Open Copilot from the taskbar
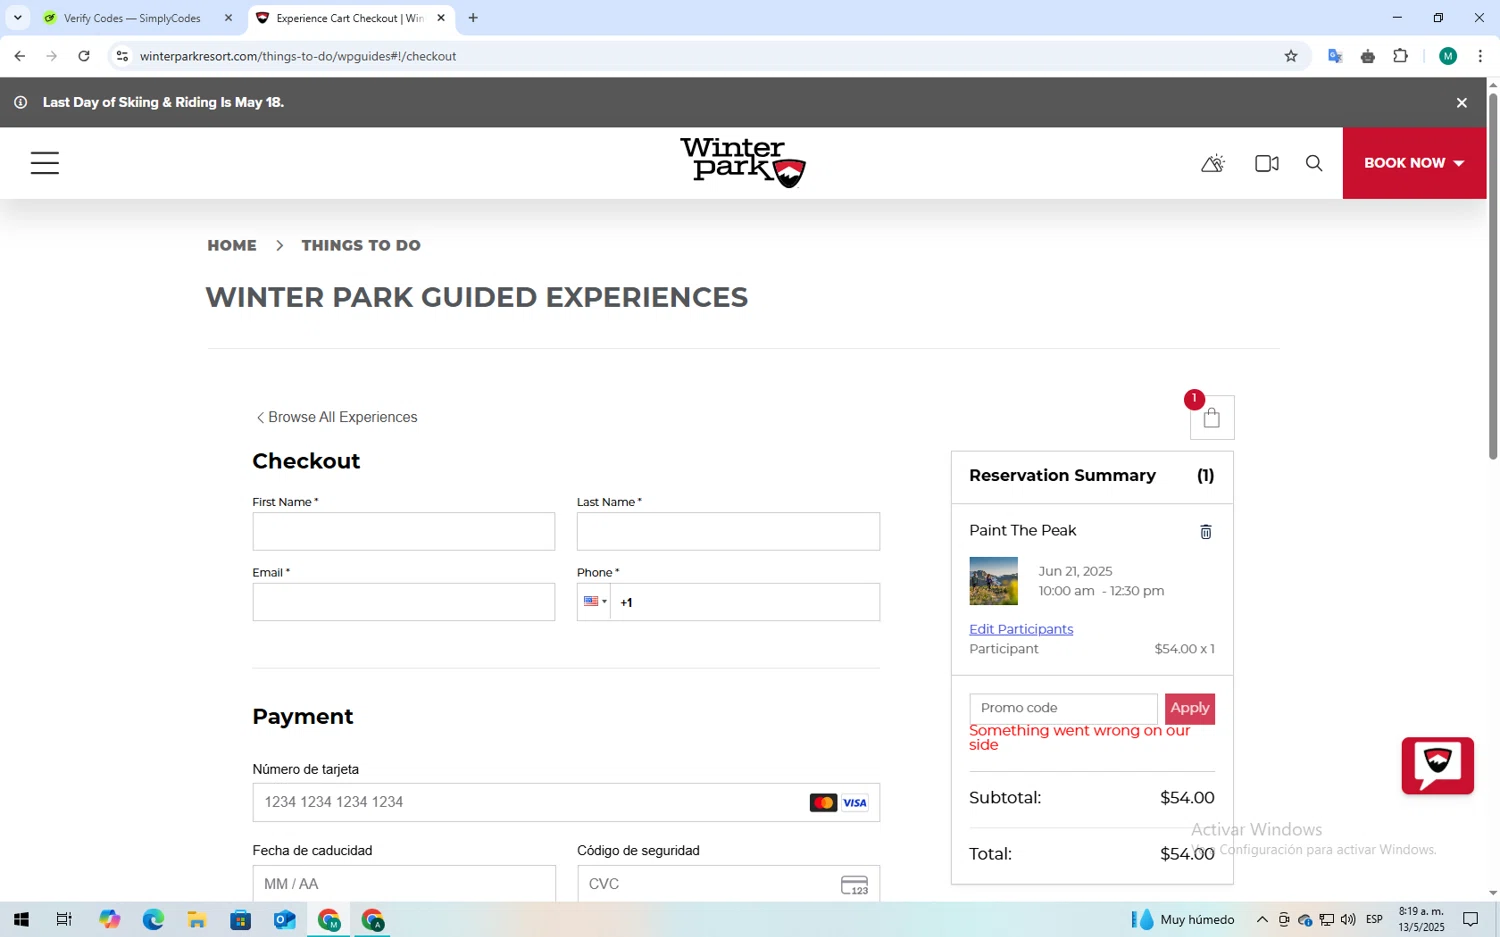Image resolution: width=1500 pixels, height=937 pixels. pos(109,920)
